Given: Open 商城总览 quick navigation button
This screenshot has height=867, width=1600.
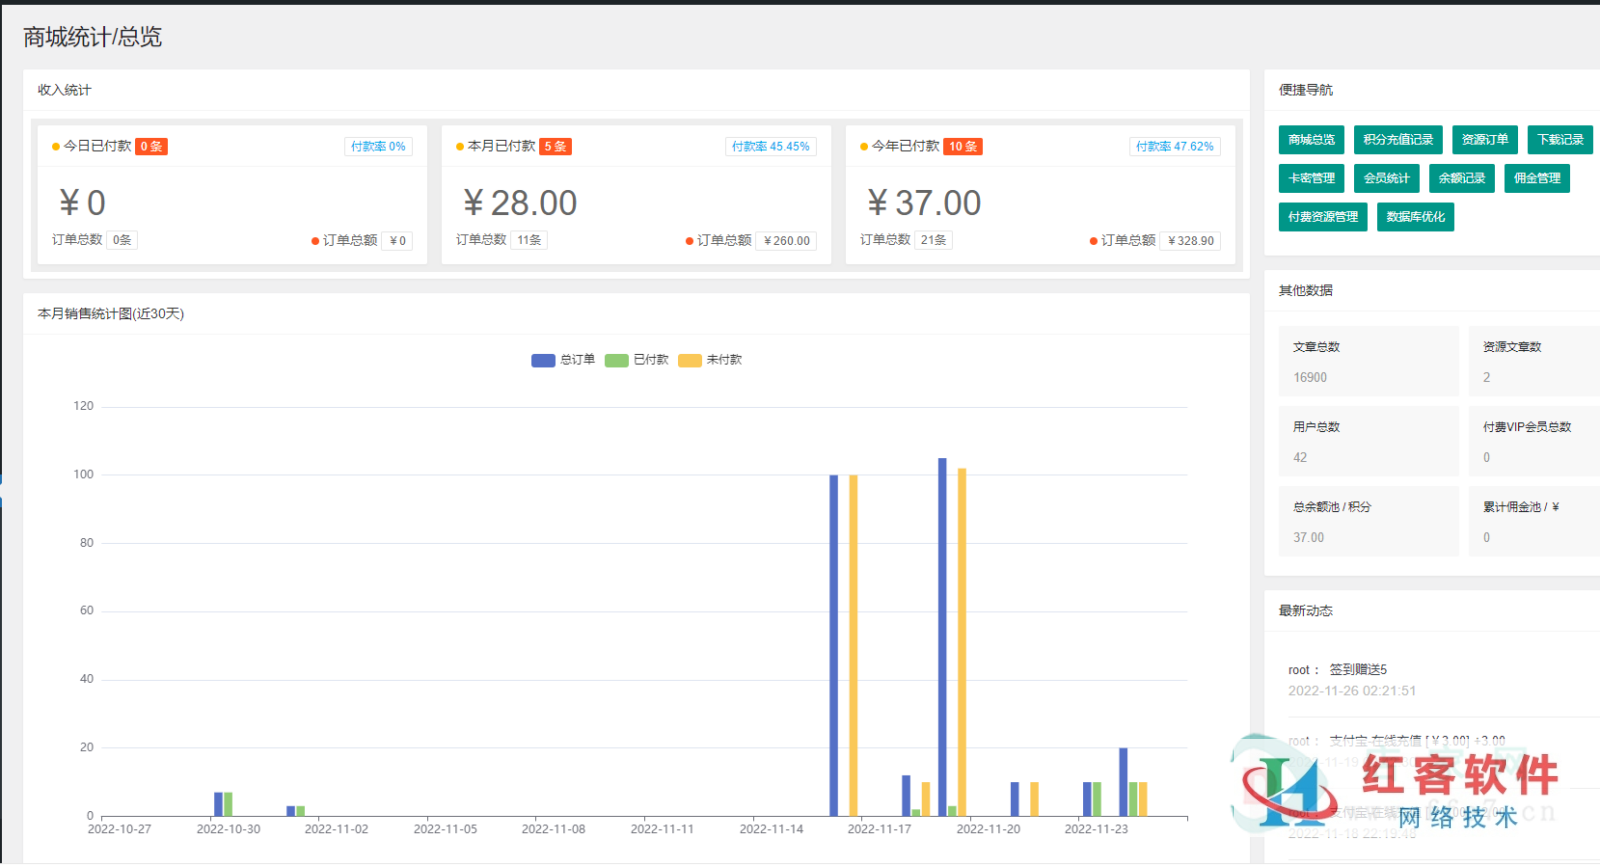Looking at the screenshot, I should click(x=1311, y=140).
